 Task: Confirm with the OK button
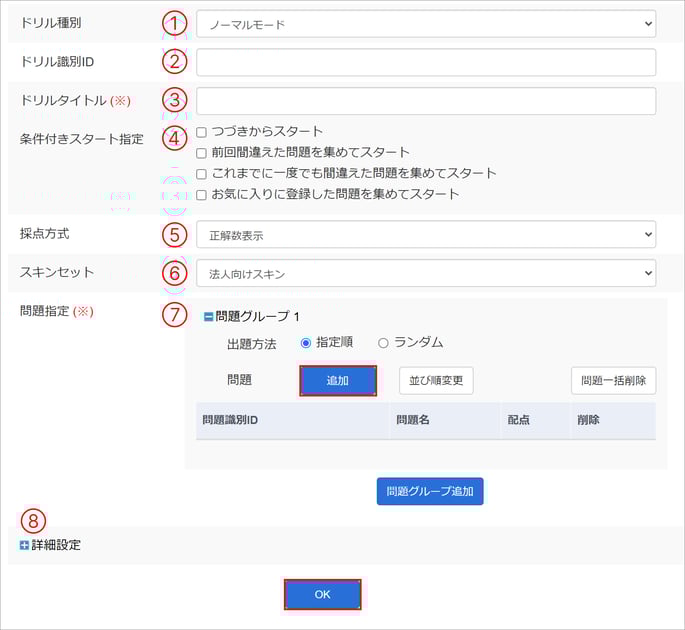pyautogui.click(x=322, y=594)
